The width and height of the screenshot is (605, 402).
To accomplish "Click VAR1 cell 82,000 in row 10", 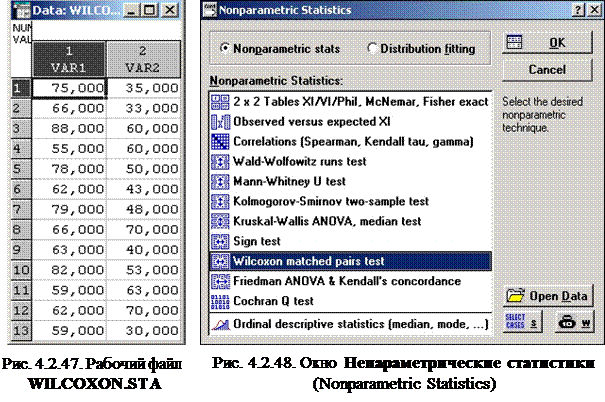I will tap(69, 270).
